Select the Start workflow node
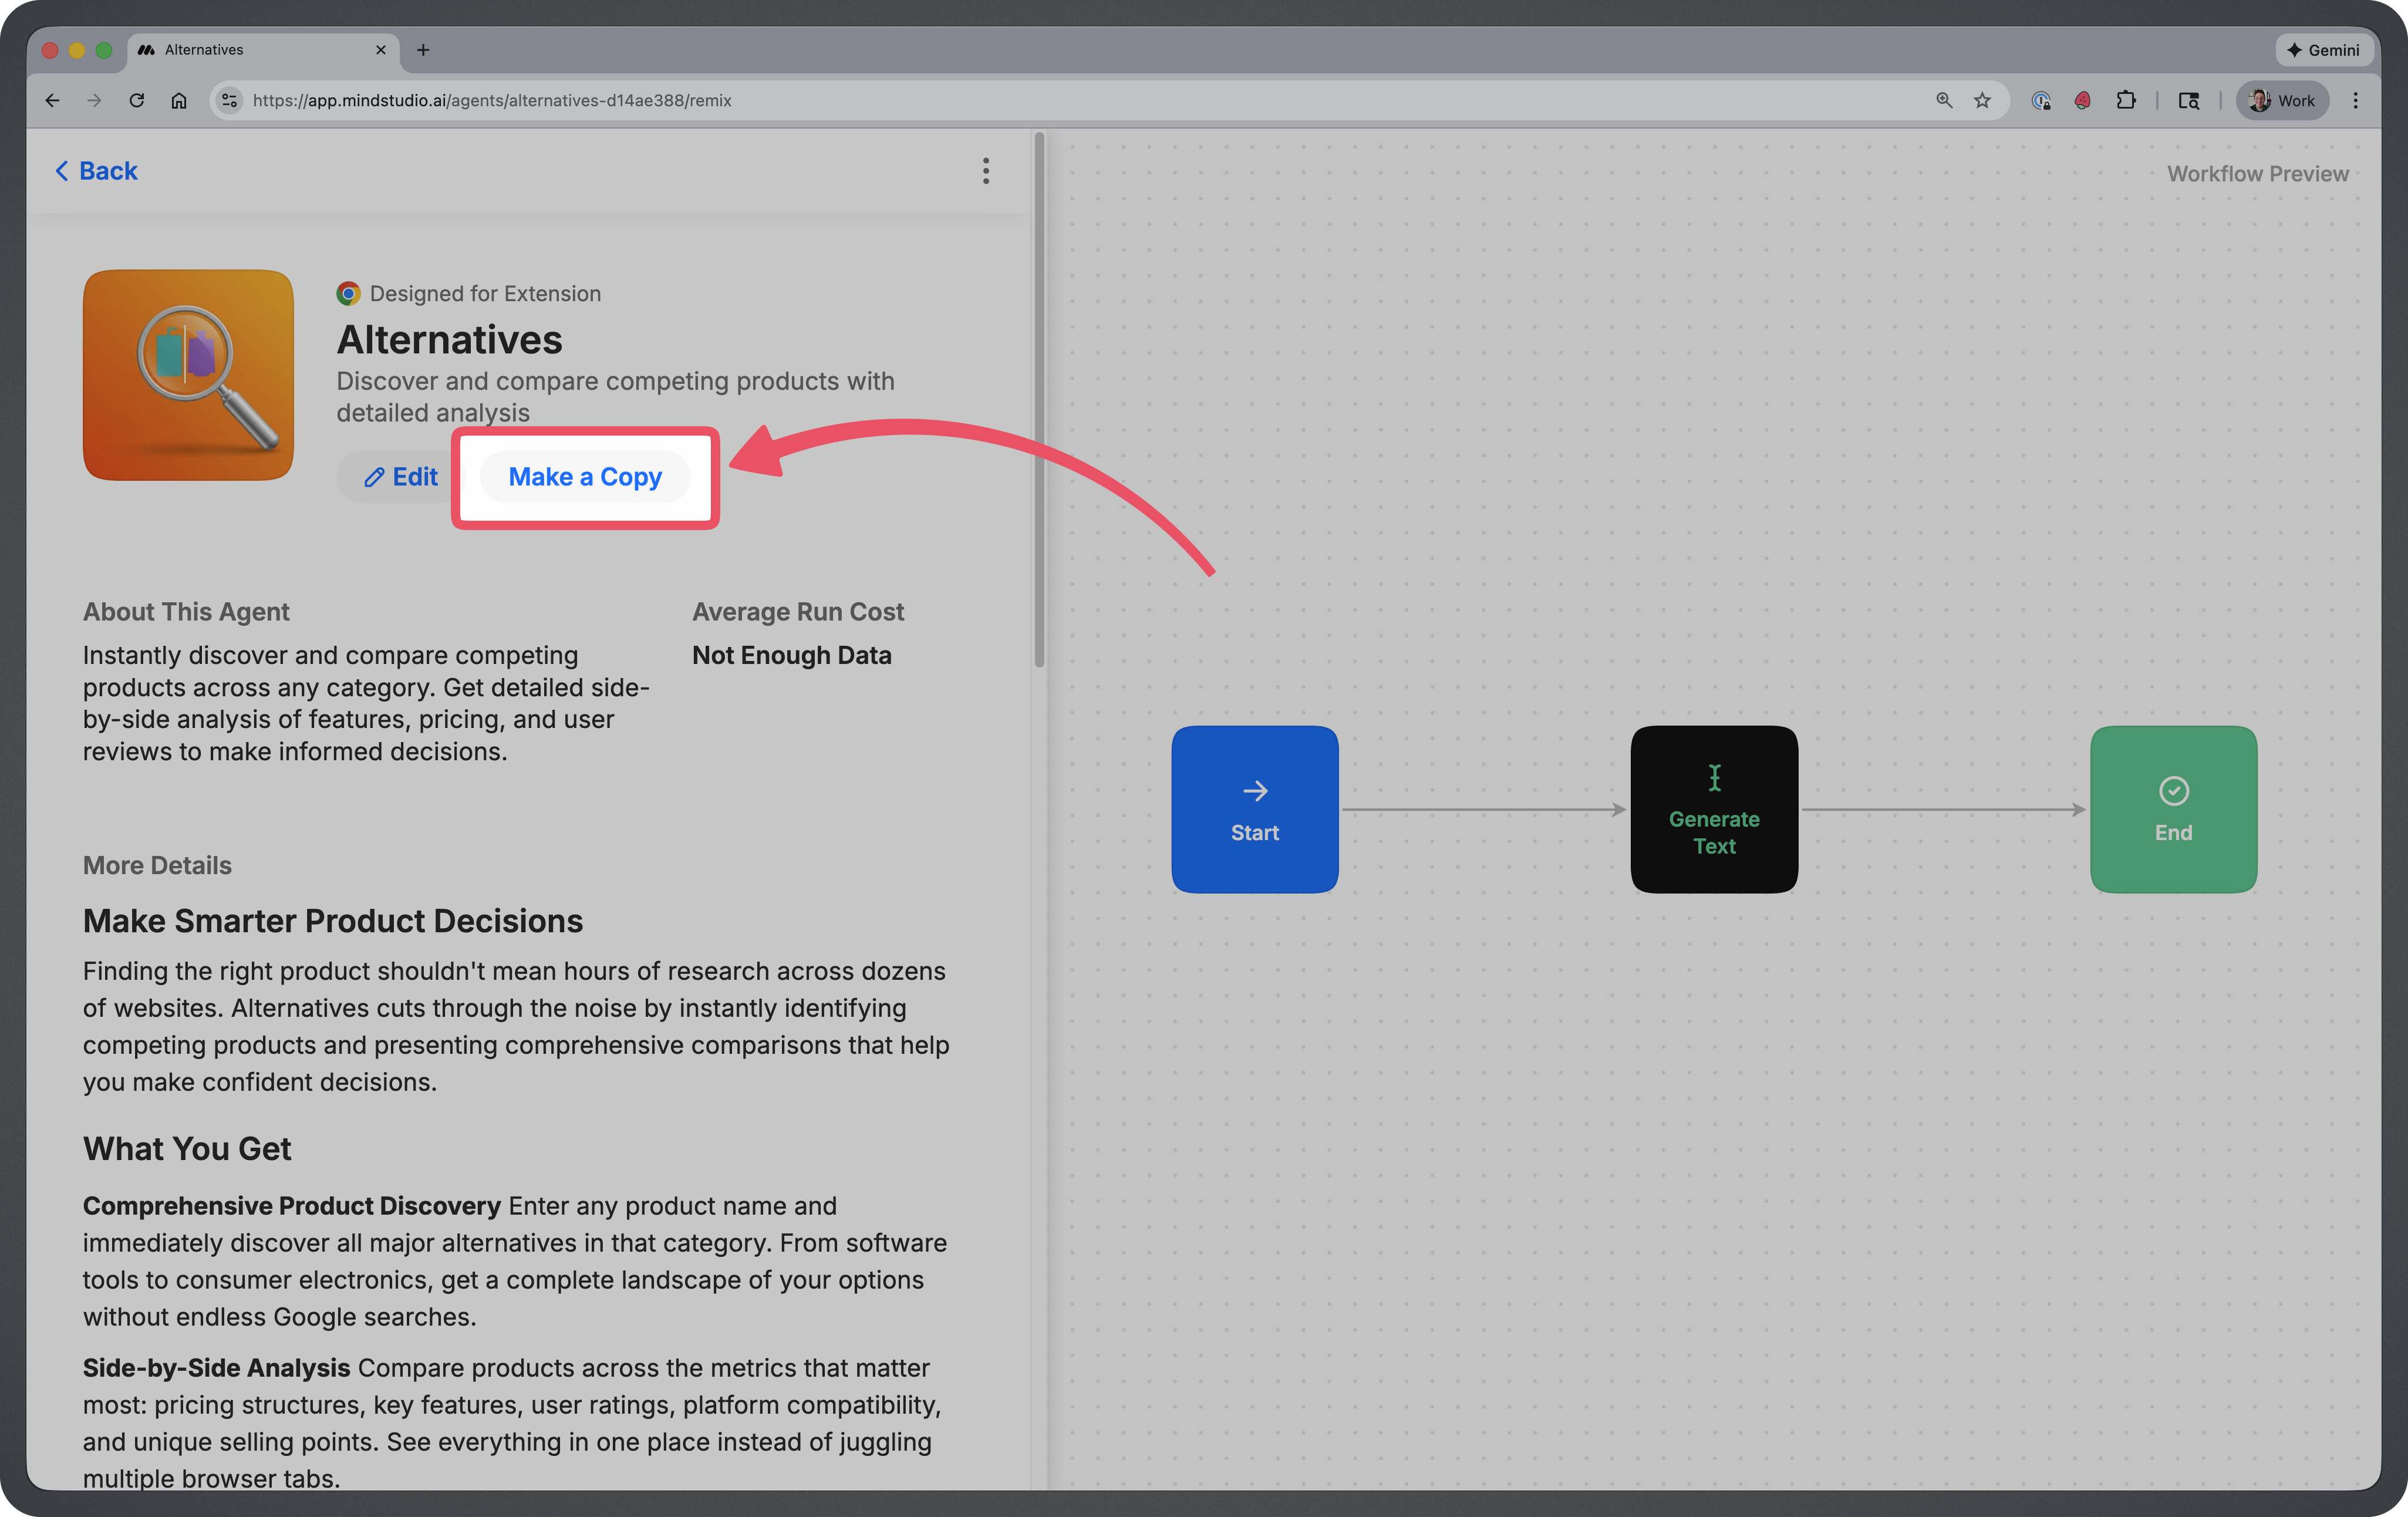 click(x=1255, y=809)
